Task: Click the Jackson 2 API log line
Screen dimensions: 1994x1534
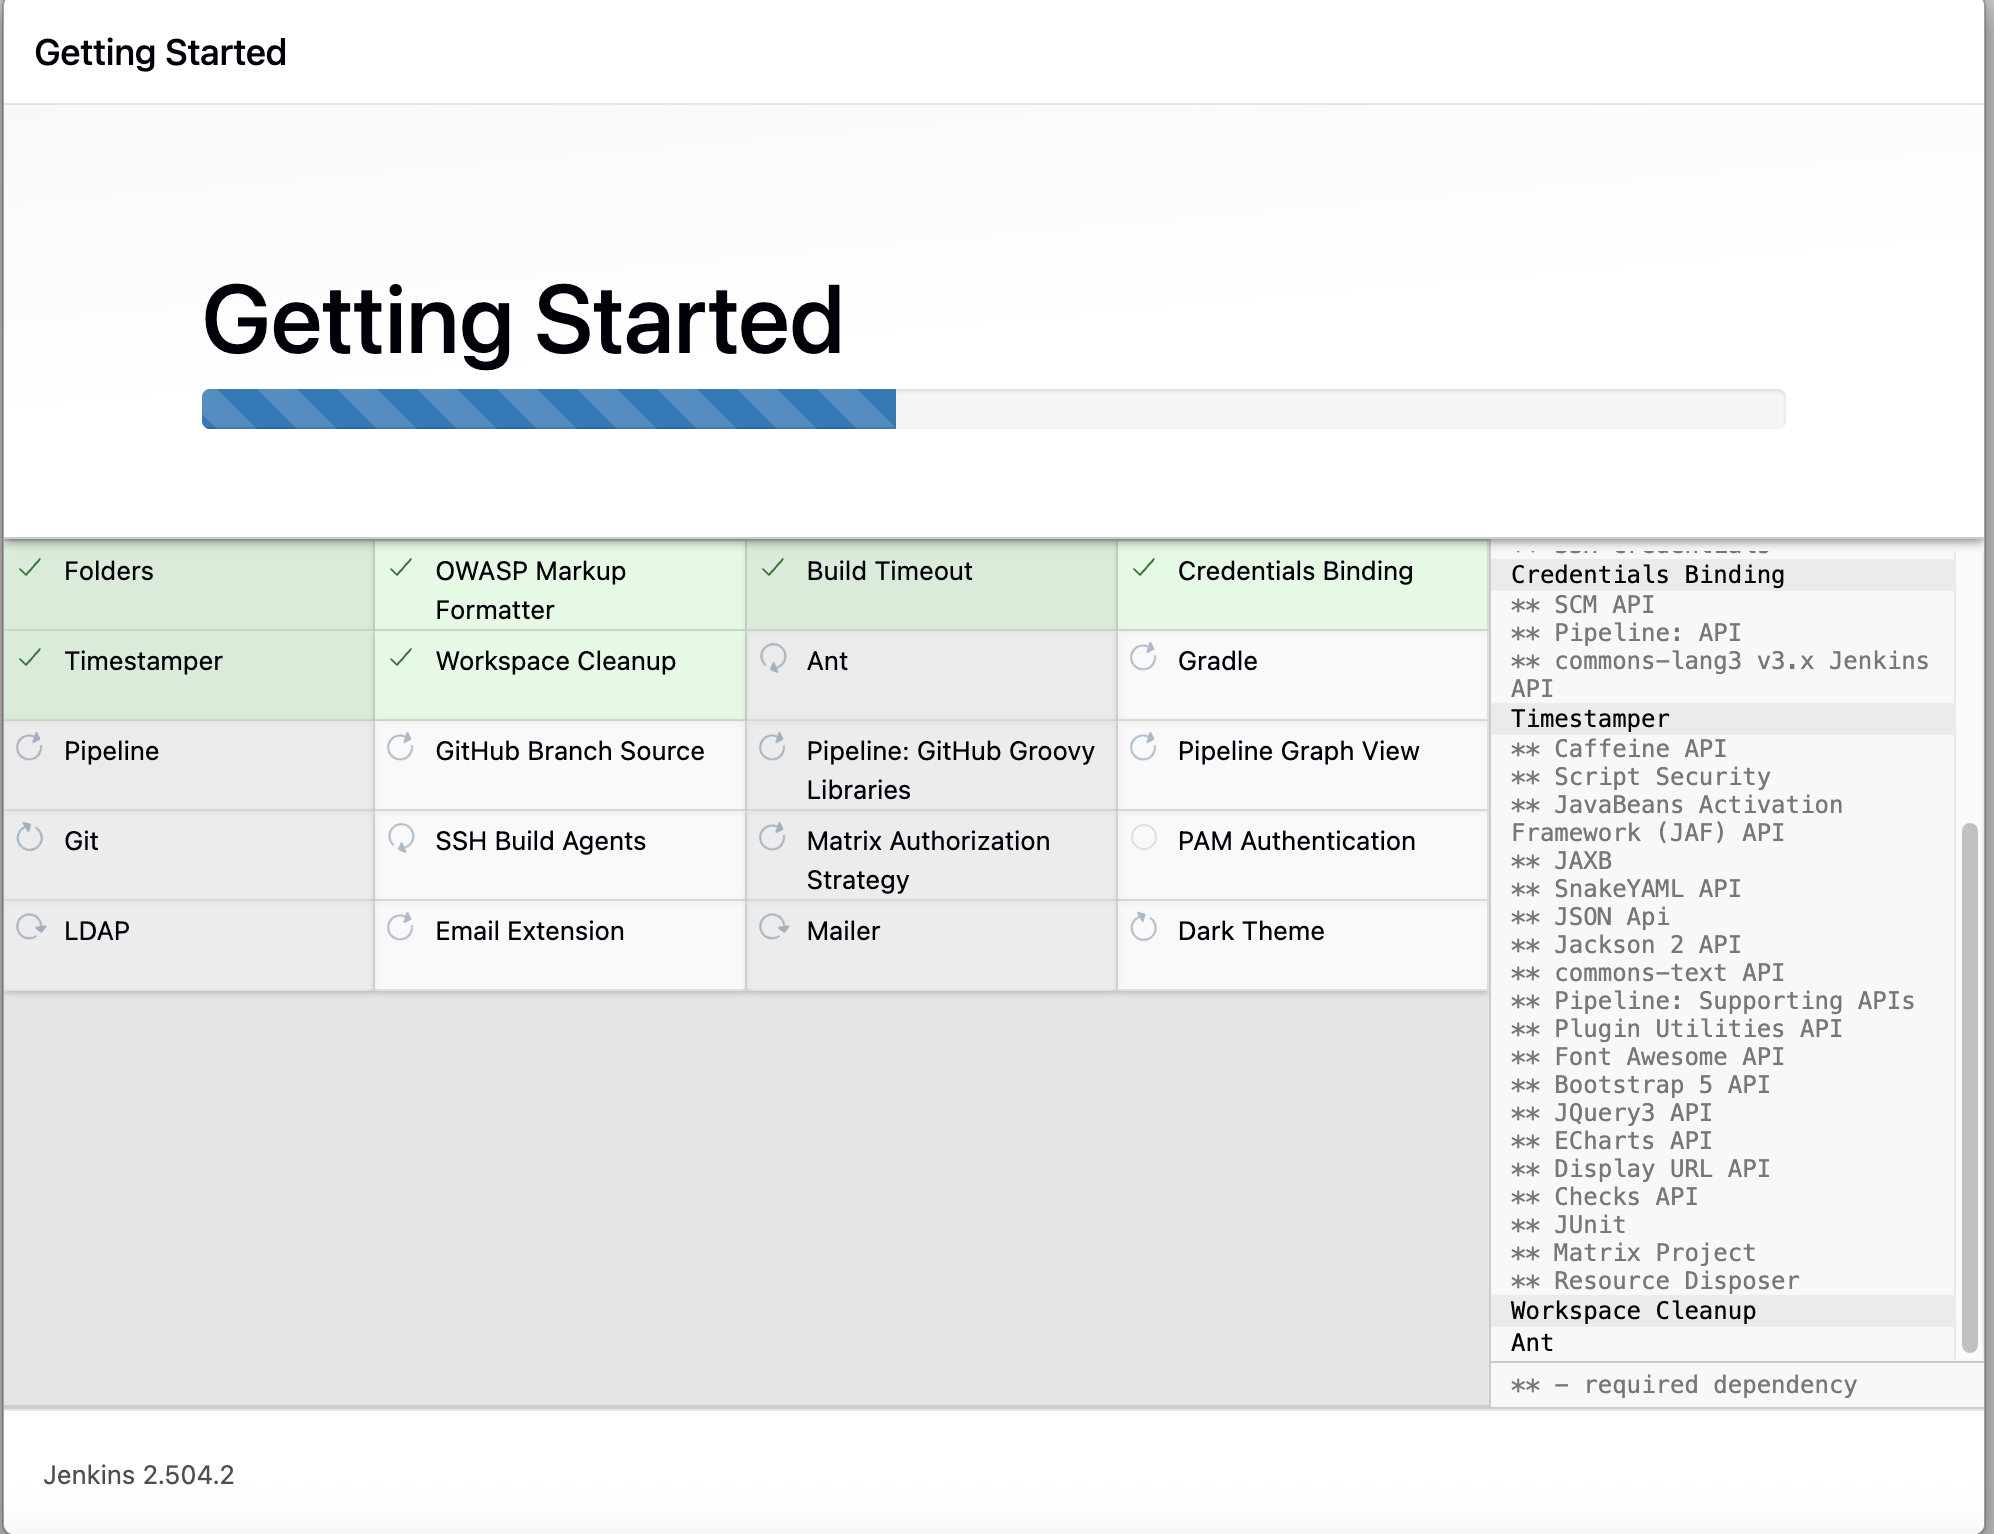Action: pyautogui.click(x=1626, y=945)
